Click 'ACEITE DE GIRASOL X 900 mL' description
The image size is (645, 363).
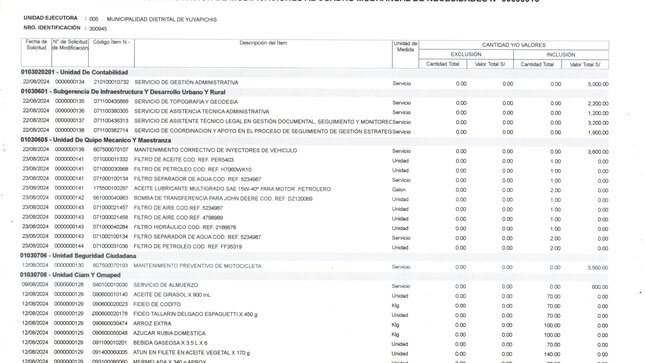click(x=172, y=295)
